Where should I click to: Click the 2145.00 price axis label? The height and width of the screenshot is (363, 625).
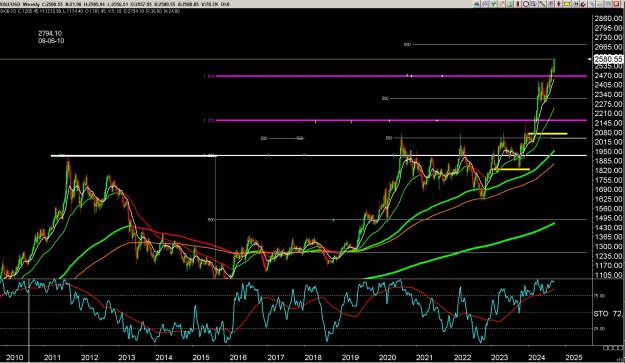[x=608, y=123]
